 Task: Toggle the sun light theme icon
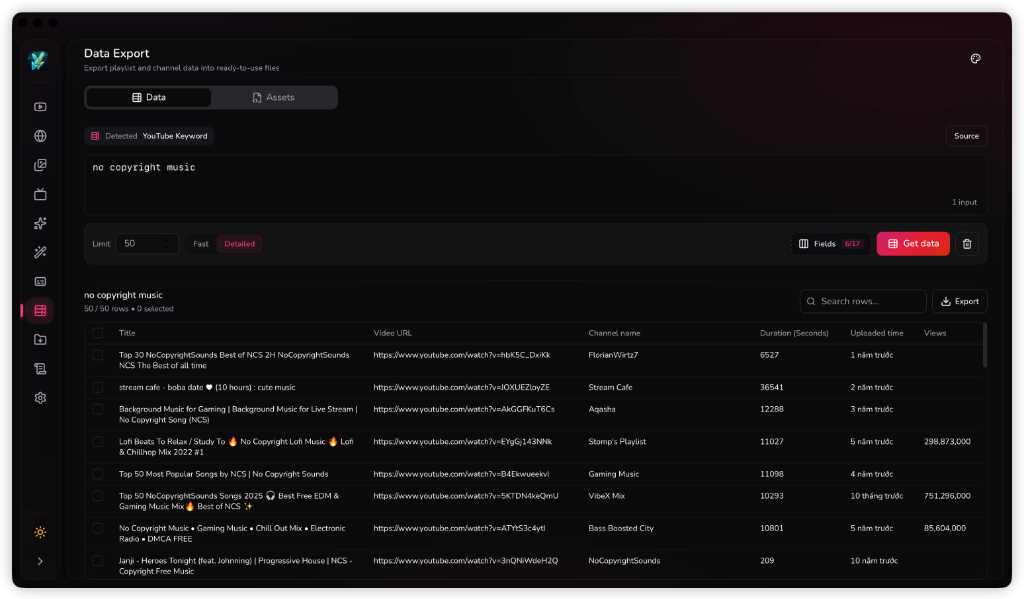(40, 532)
